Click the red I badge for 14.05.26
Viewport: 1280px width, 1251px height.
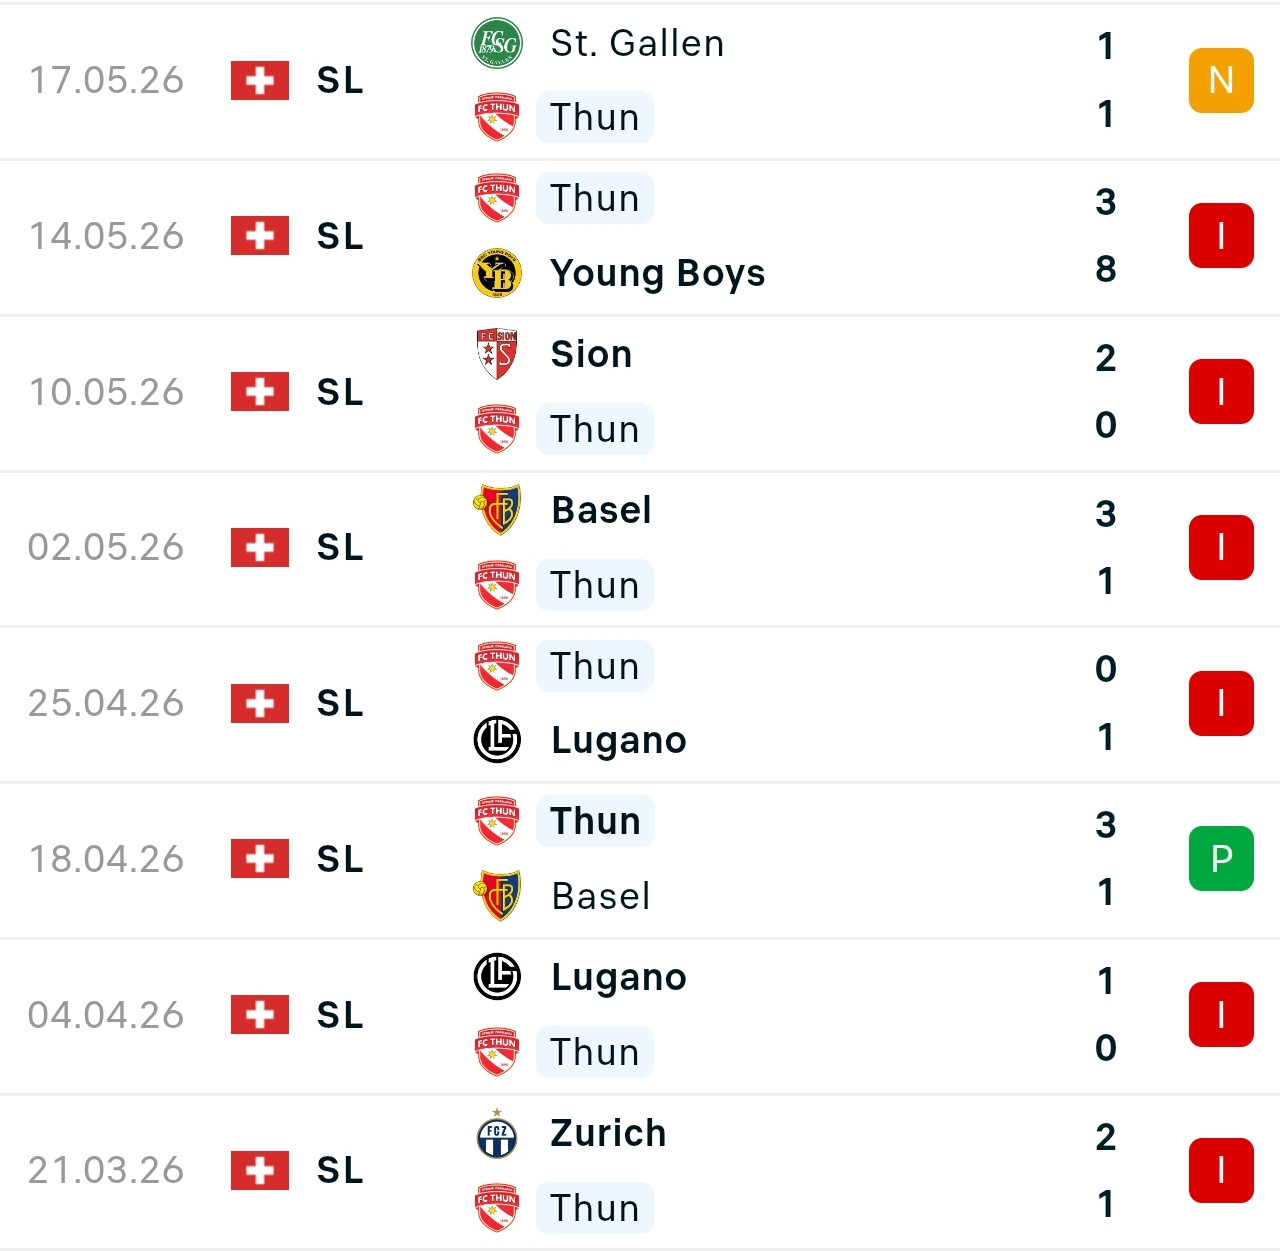pyautogui.click(x=1221, y=236)
